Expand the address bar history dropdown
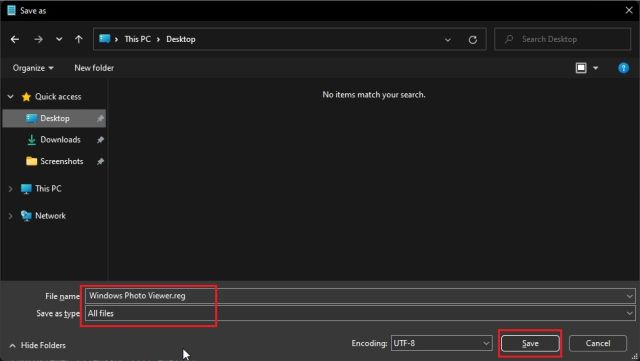The image size is (640, 361). (448, 40)
